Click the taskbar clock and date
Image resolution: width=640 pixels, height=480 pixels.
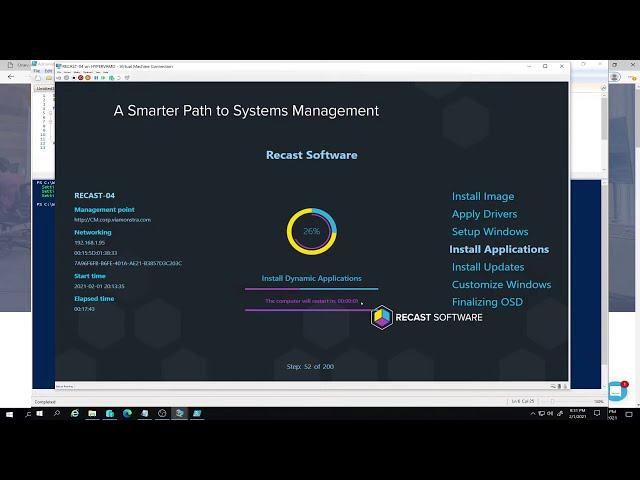(x=577, y=413)
